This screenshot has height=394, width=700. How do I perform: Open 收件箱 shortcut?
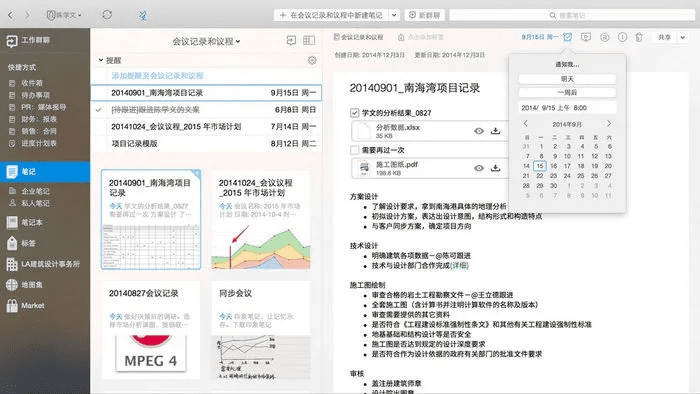coord(26,83)
